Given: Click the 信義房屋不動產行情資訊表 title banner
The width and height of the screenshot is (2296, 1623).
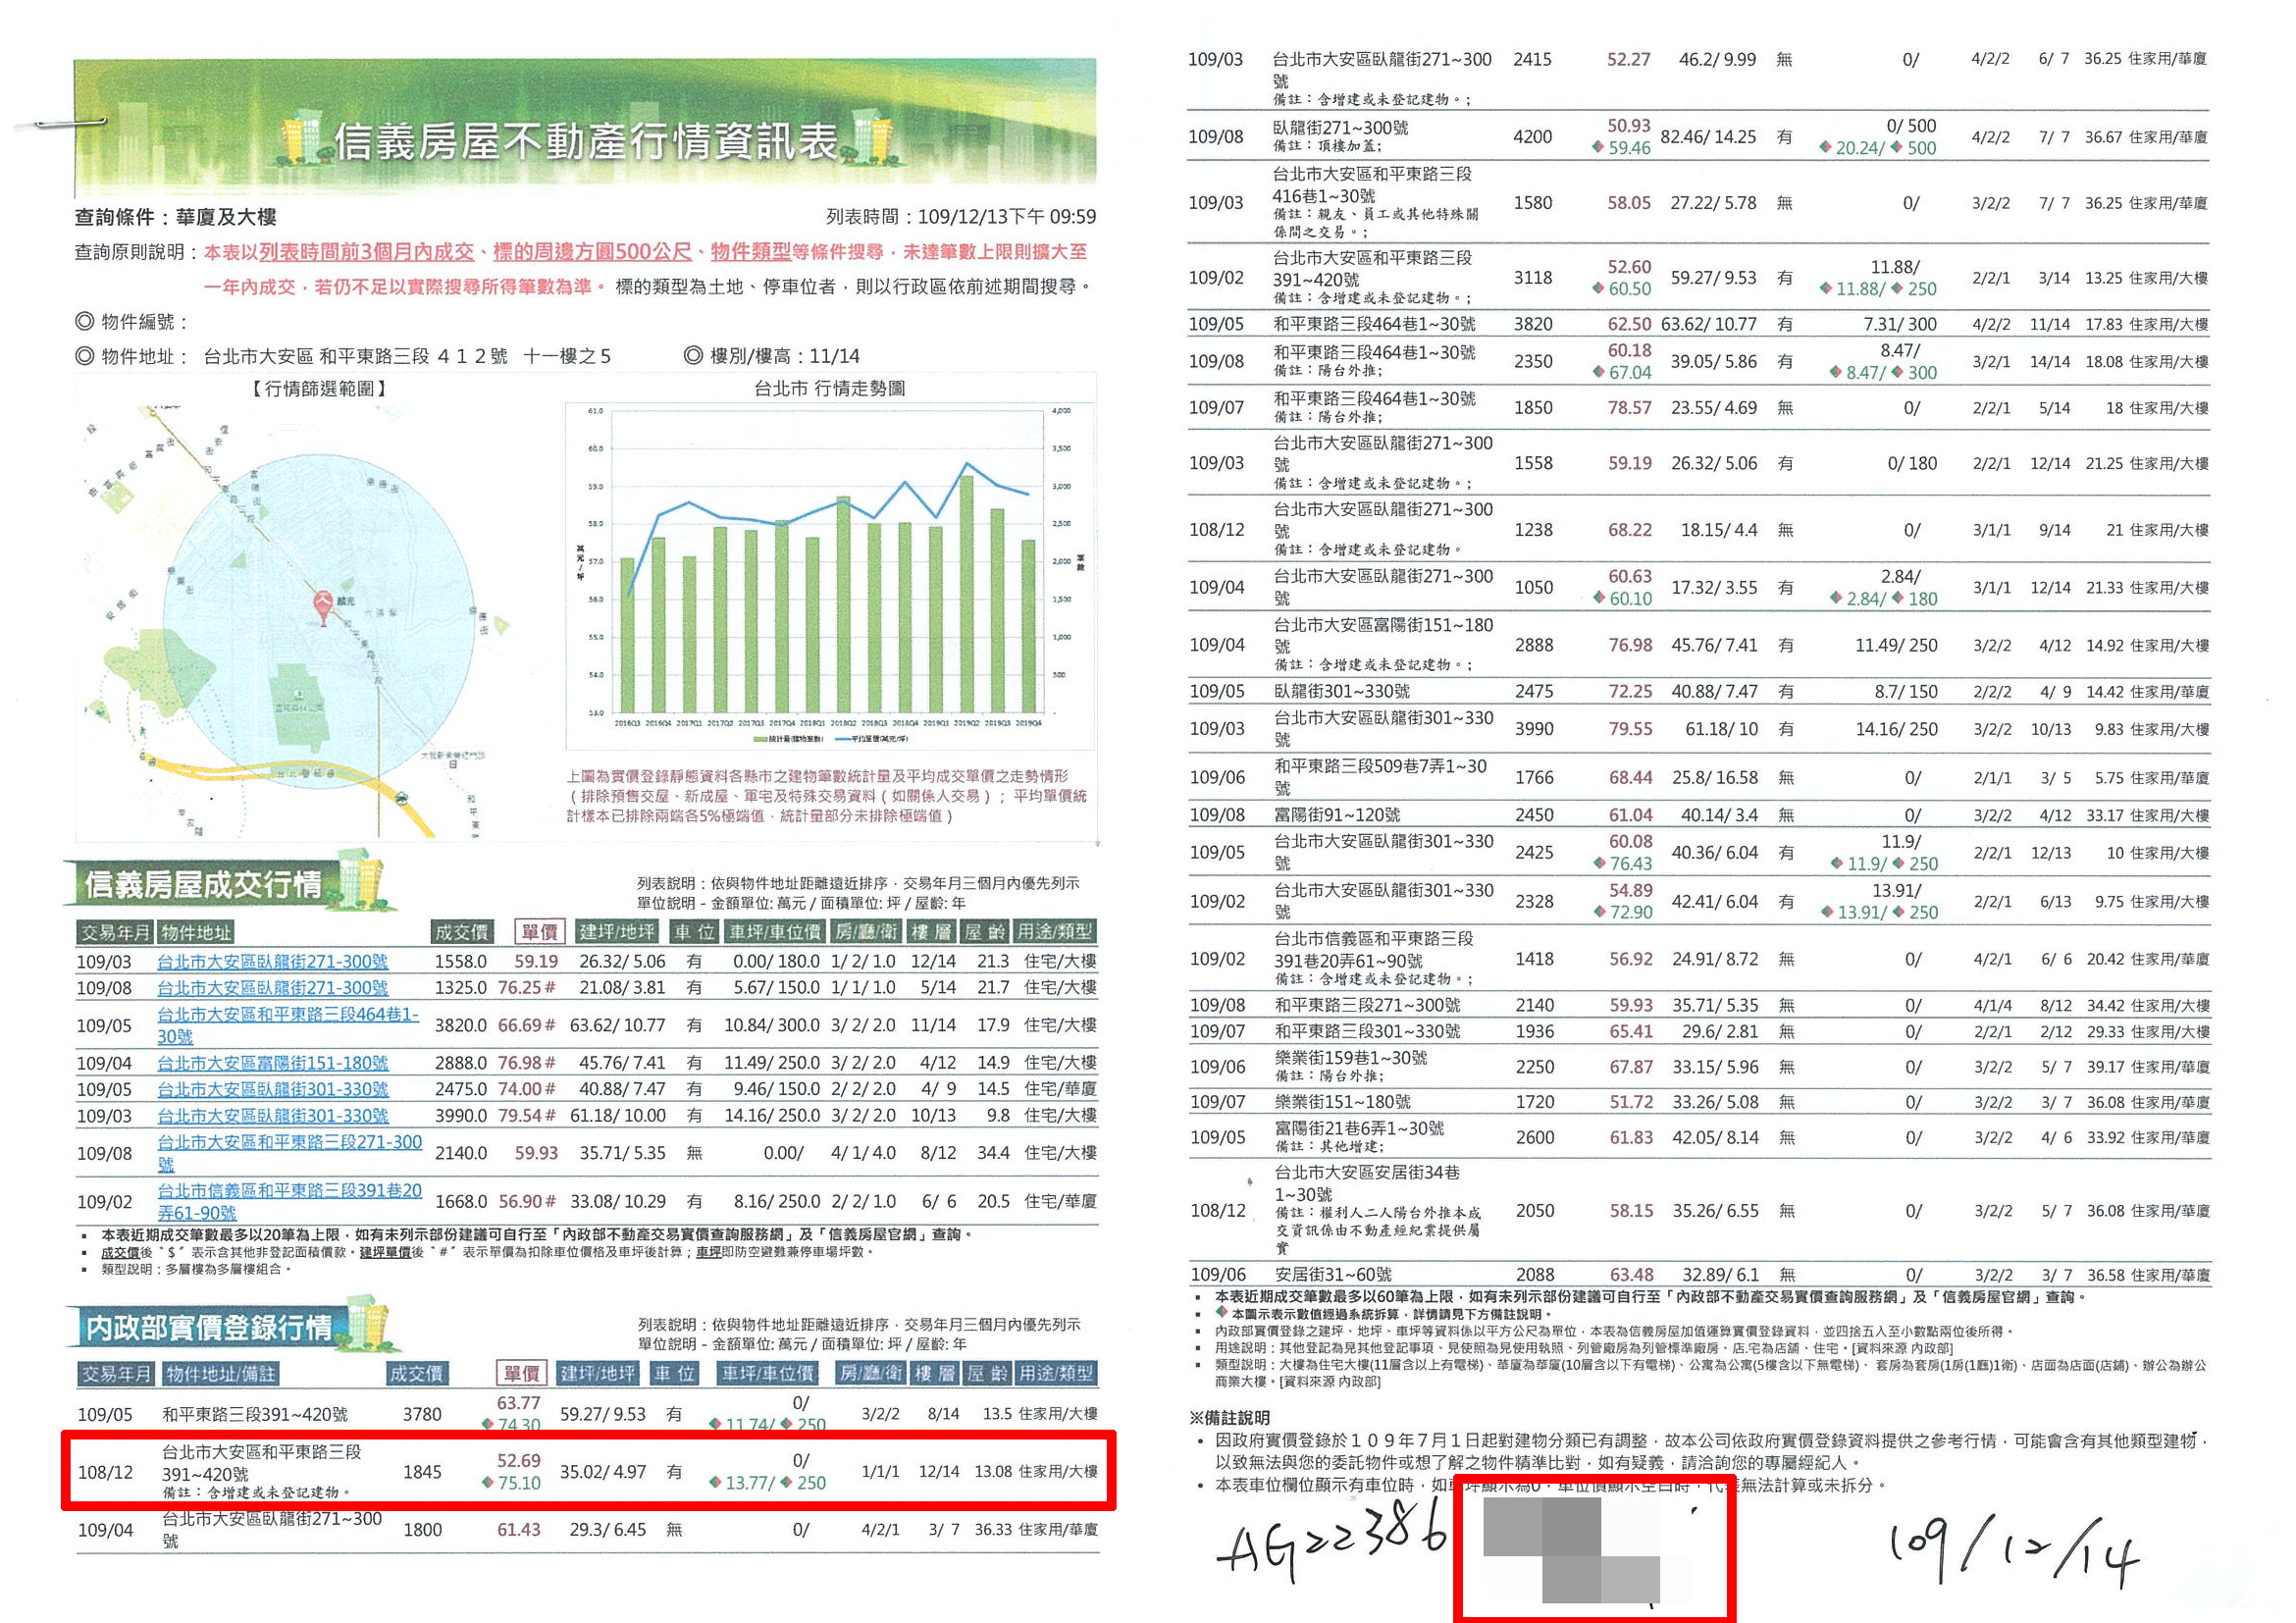Looking at the screenshot, I should 585,128.
